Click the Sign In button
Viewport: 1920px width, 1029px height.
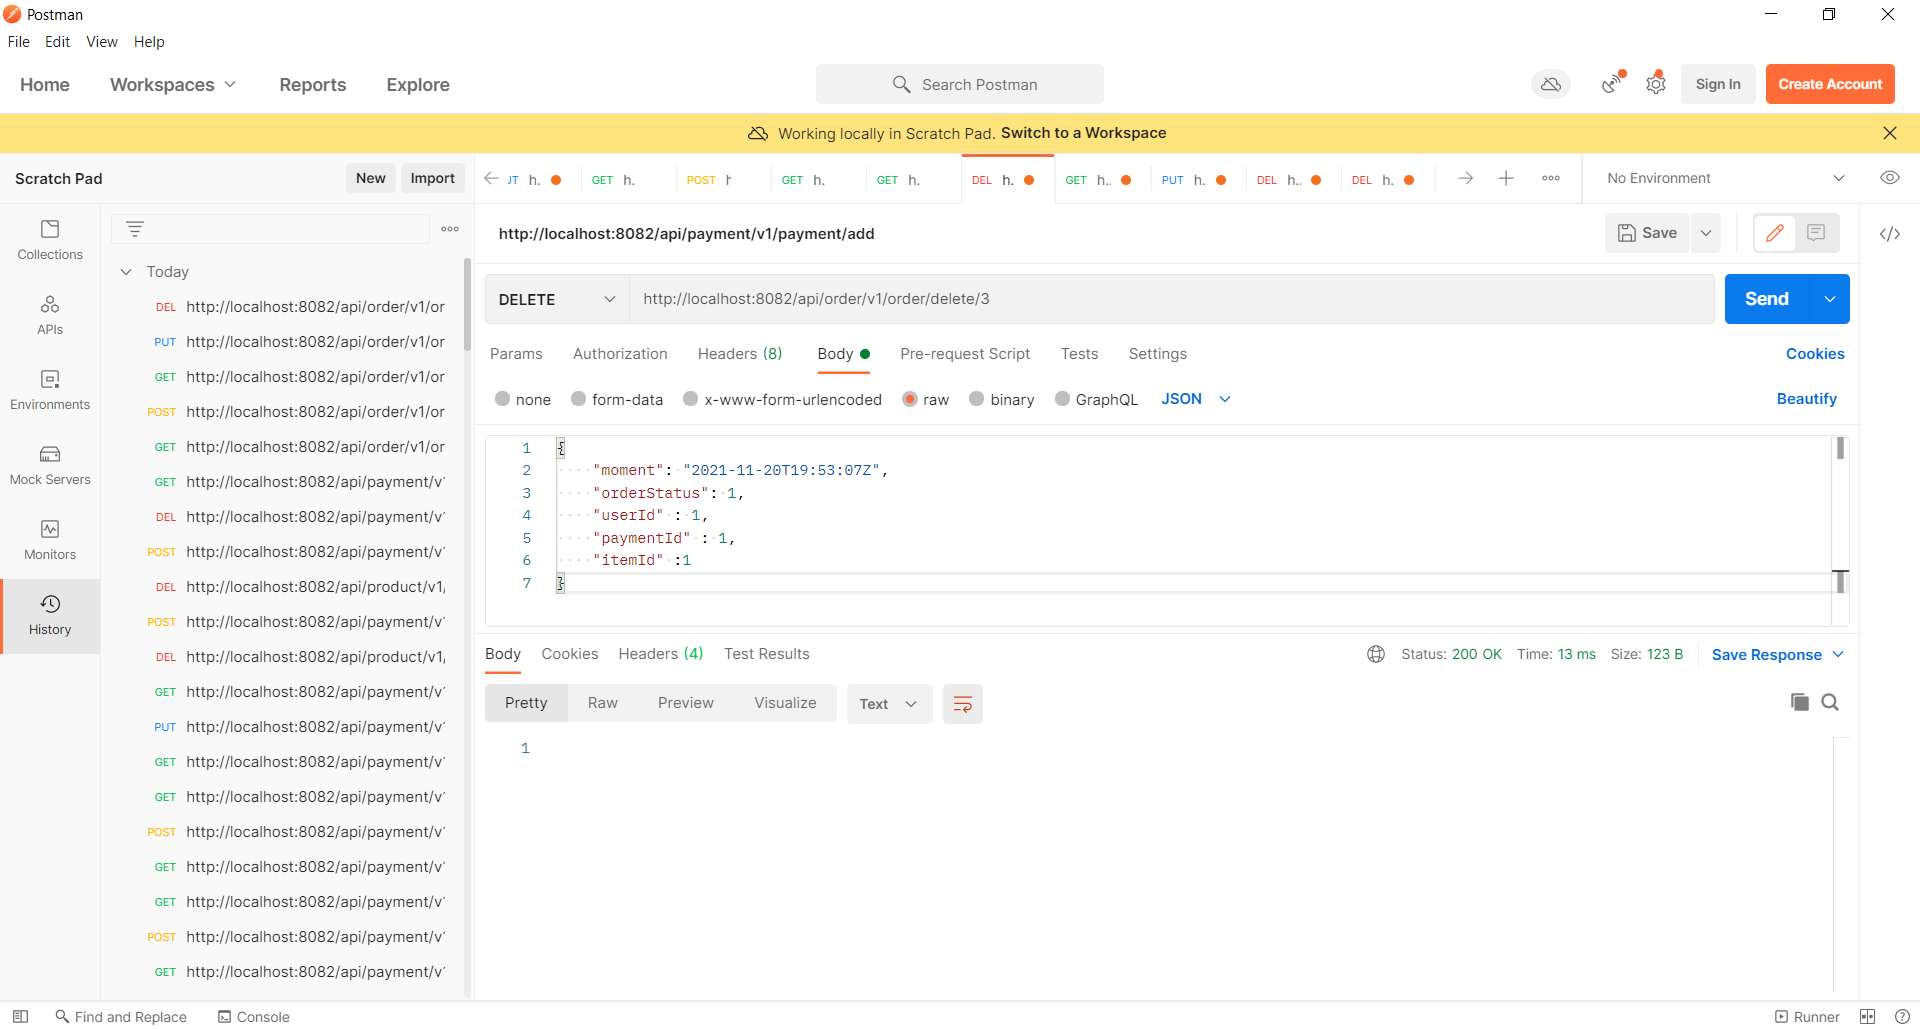(1718, 84)
